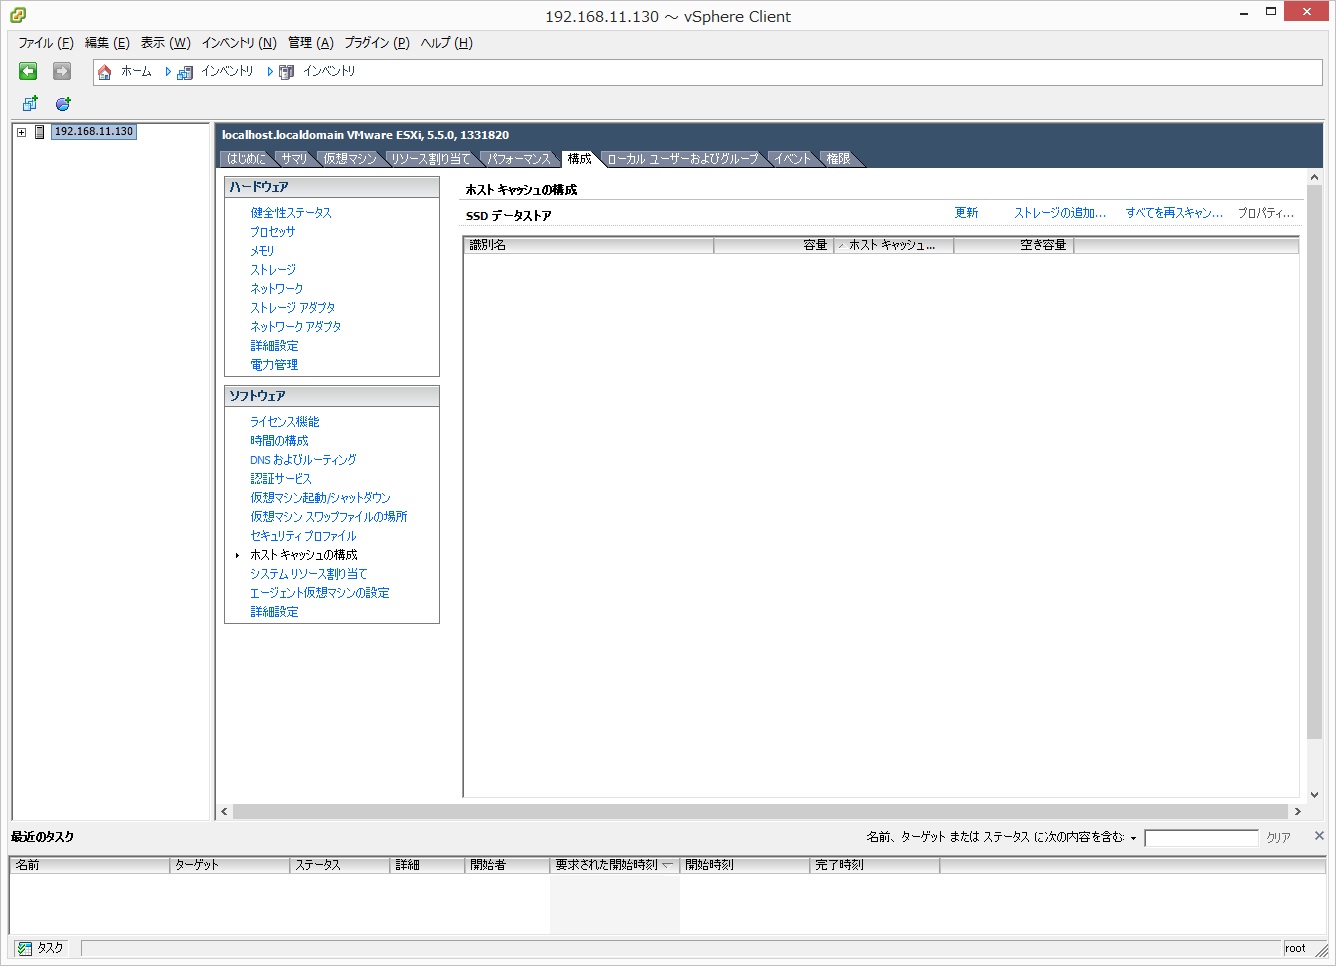Click the タスク icon in status bar

(25, 948)
